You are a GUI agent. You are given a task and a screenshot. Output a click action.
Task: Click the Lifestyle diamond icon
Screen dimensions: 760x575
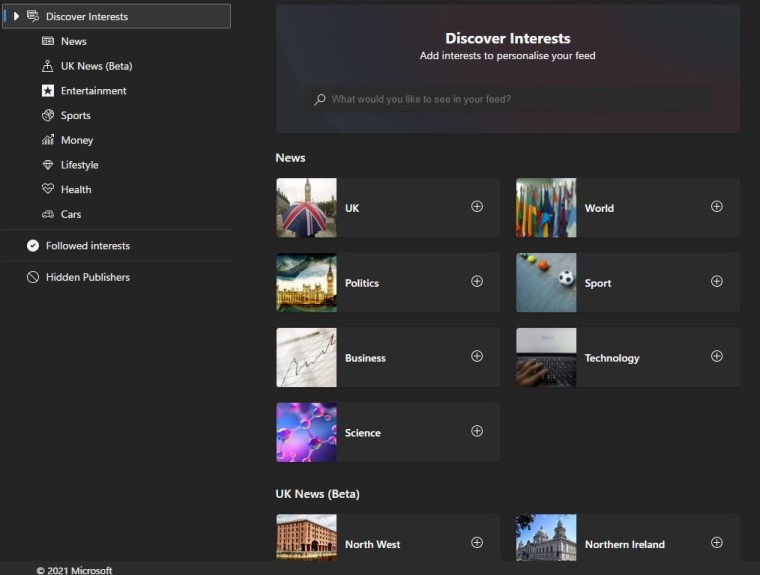[48, 165]
